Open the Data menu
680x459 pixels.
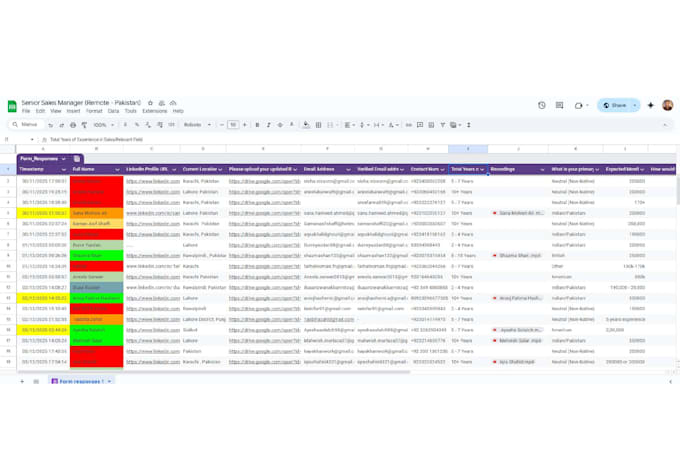(x=113, y=111)
